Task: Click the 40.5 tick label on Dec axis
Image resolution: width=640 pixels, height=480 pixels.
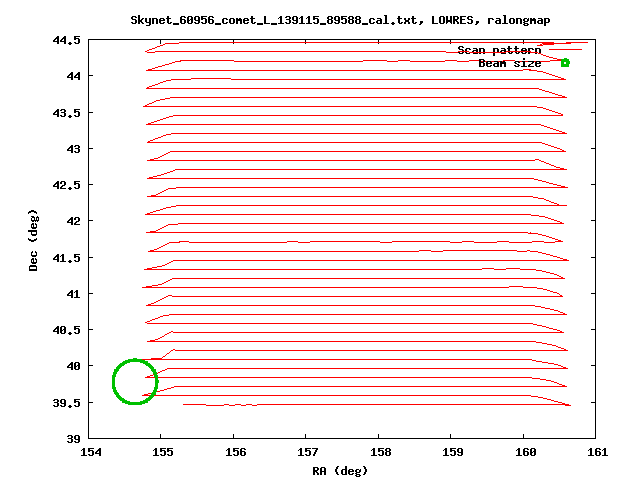Action: click(x=67, y=330)
